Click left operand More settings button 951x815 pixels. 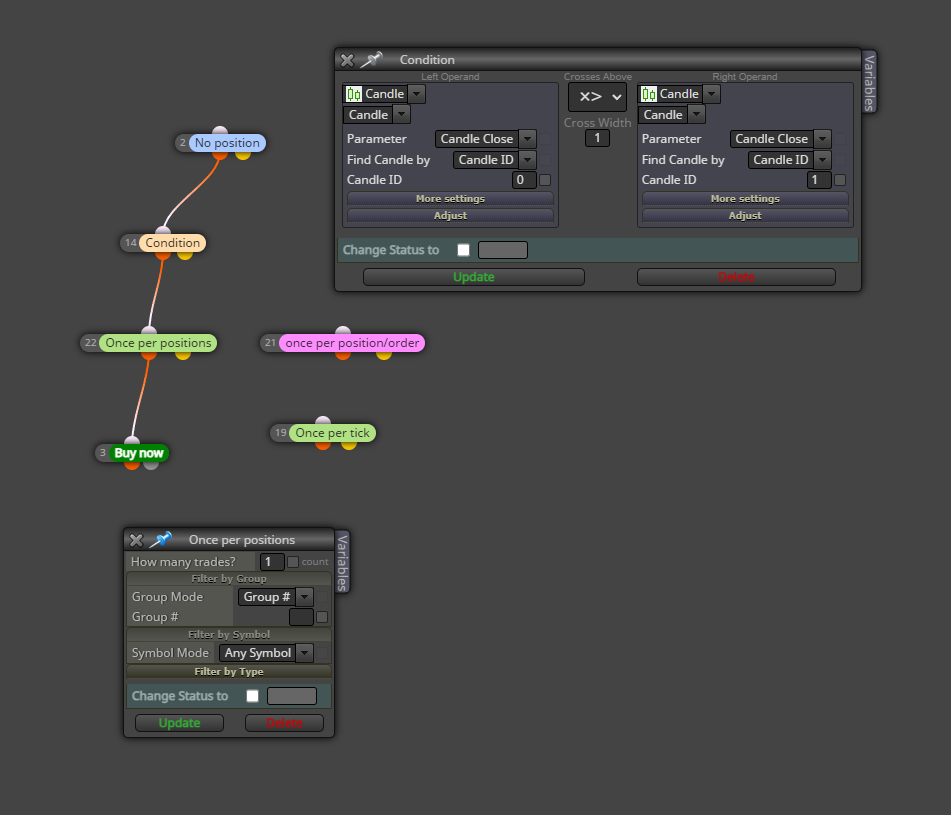[450, 198]
